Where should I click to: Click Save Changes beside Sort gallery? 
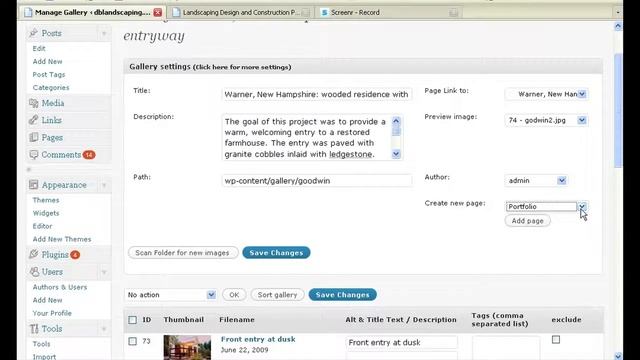click(342, 295)
